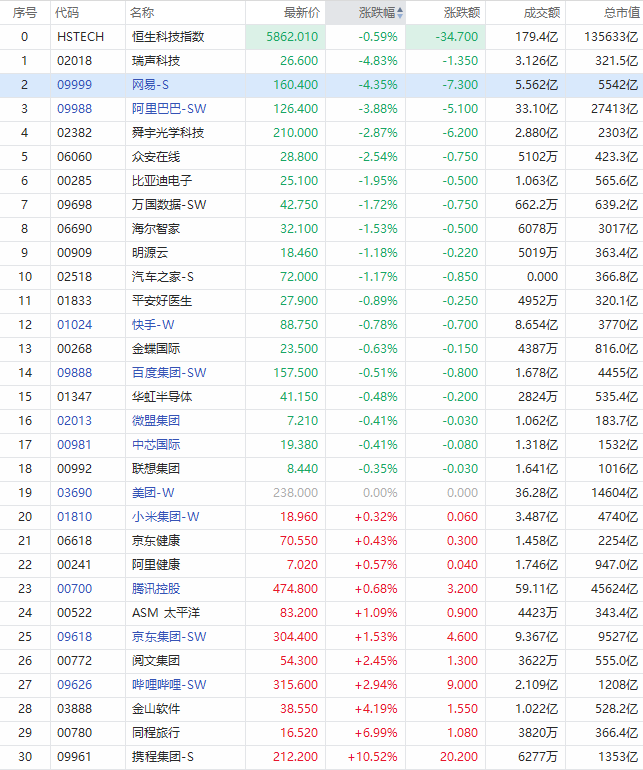Sort by the 涨跌幅 column arrow icon
The image size is (643, 770).
400,13
